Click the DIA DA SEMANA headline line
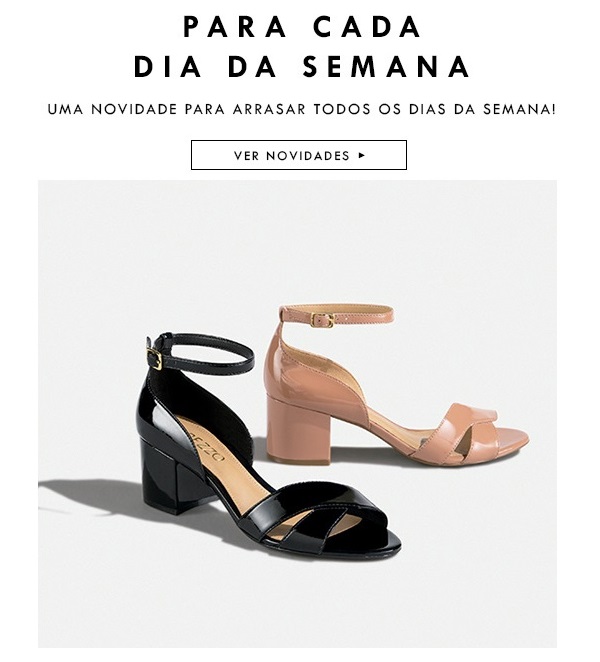 click(302, 66)
